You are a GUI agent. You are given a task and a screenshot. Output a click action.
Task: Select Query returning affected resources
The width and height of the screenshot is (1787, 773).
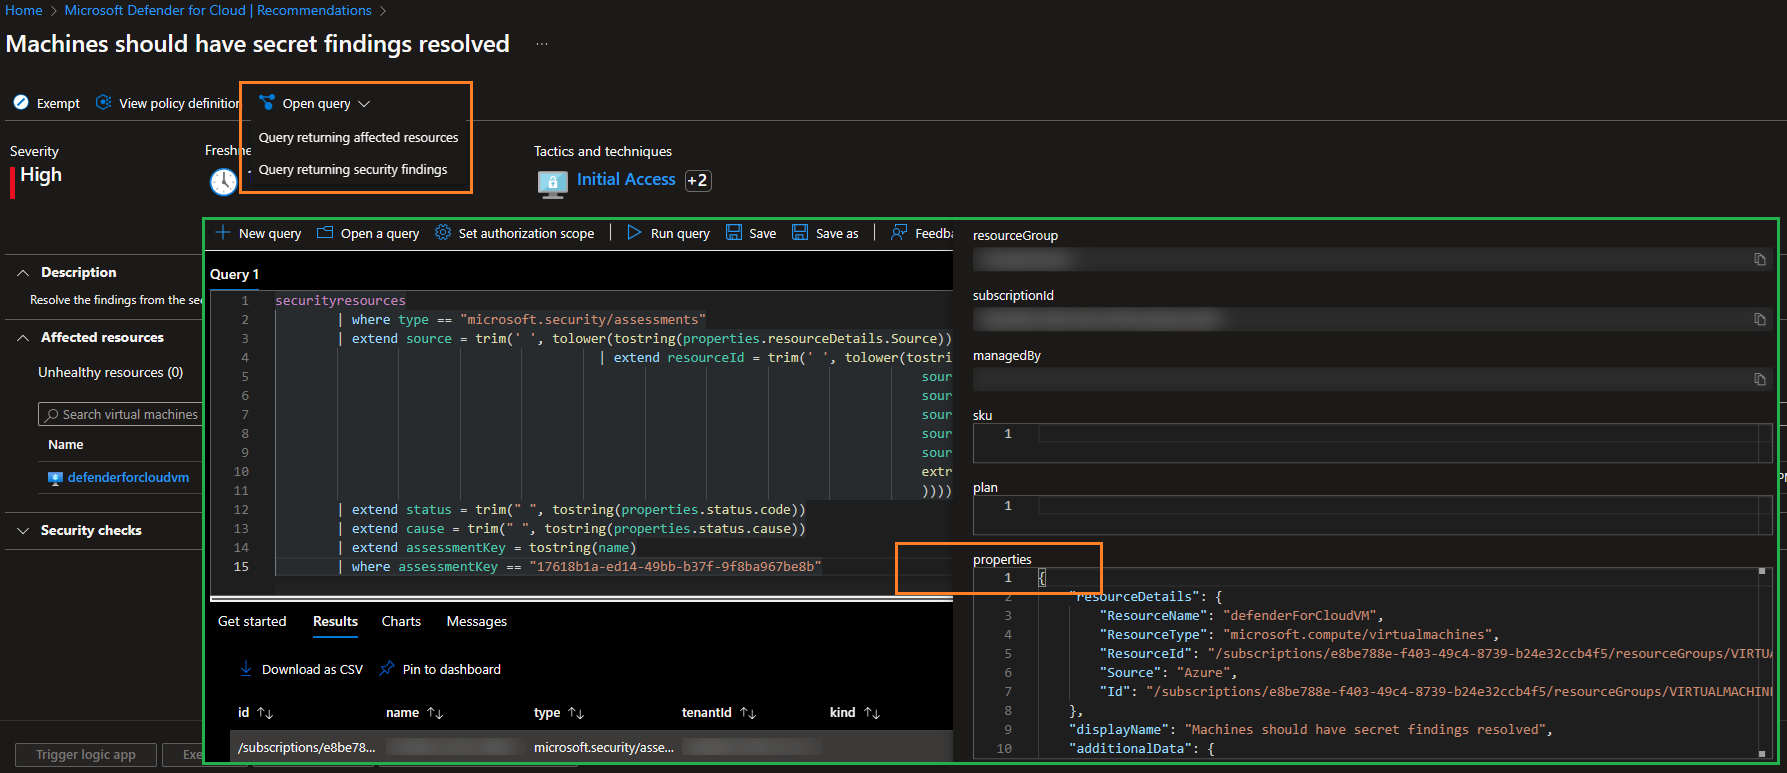tap(358, 138)
